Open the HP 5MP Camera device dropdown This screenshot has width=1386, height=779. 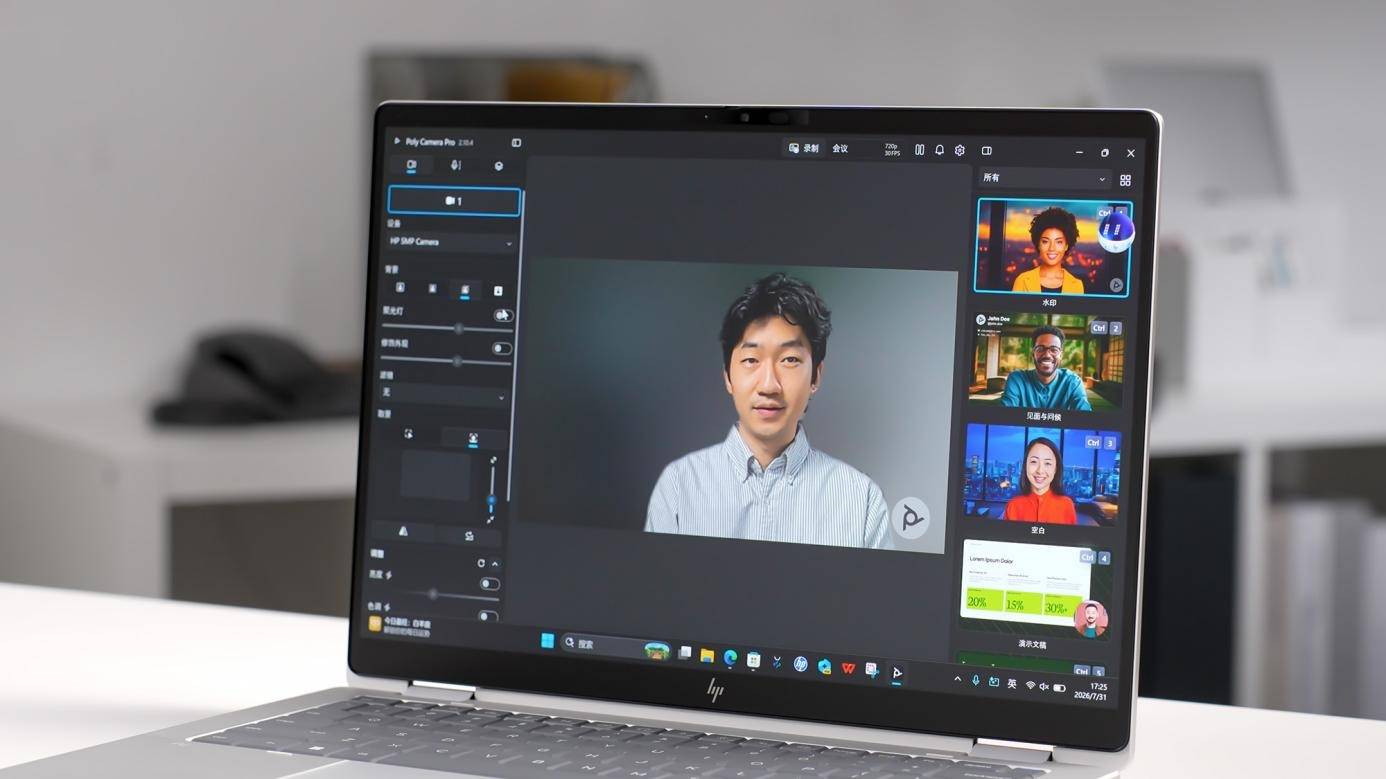point(451,243)
